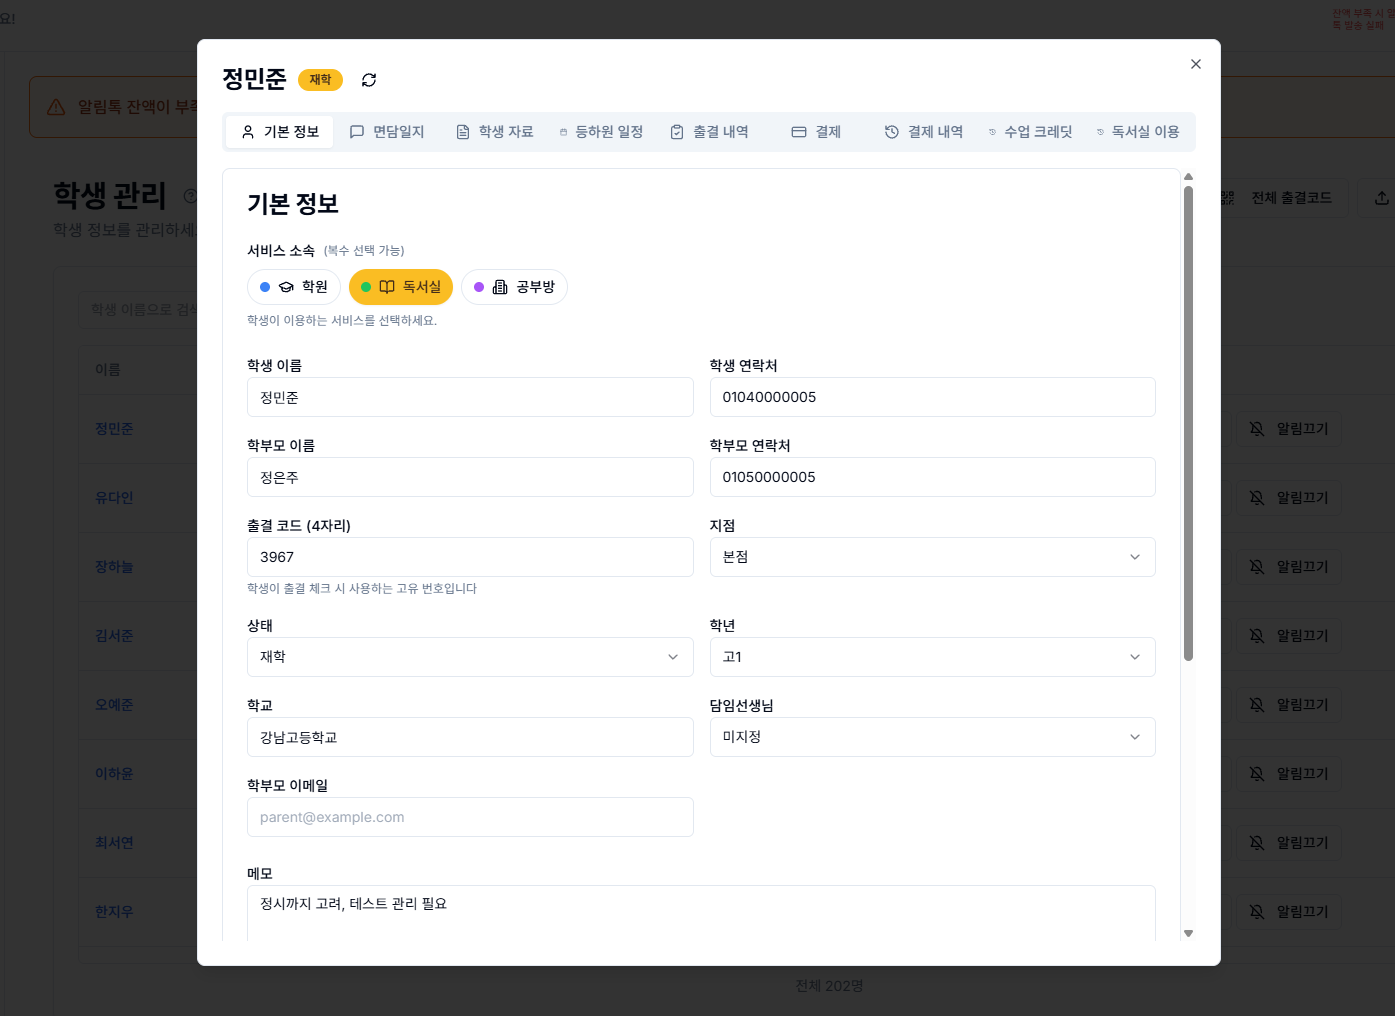Expand the 상태 dropdown showing 재학
Image resolution: width=1395 pixels, height=1016 pixels.
pos(470,657)
